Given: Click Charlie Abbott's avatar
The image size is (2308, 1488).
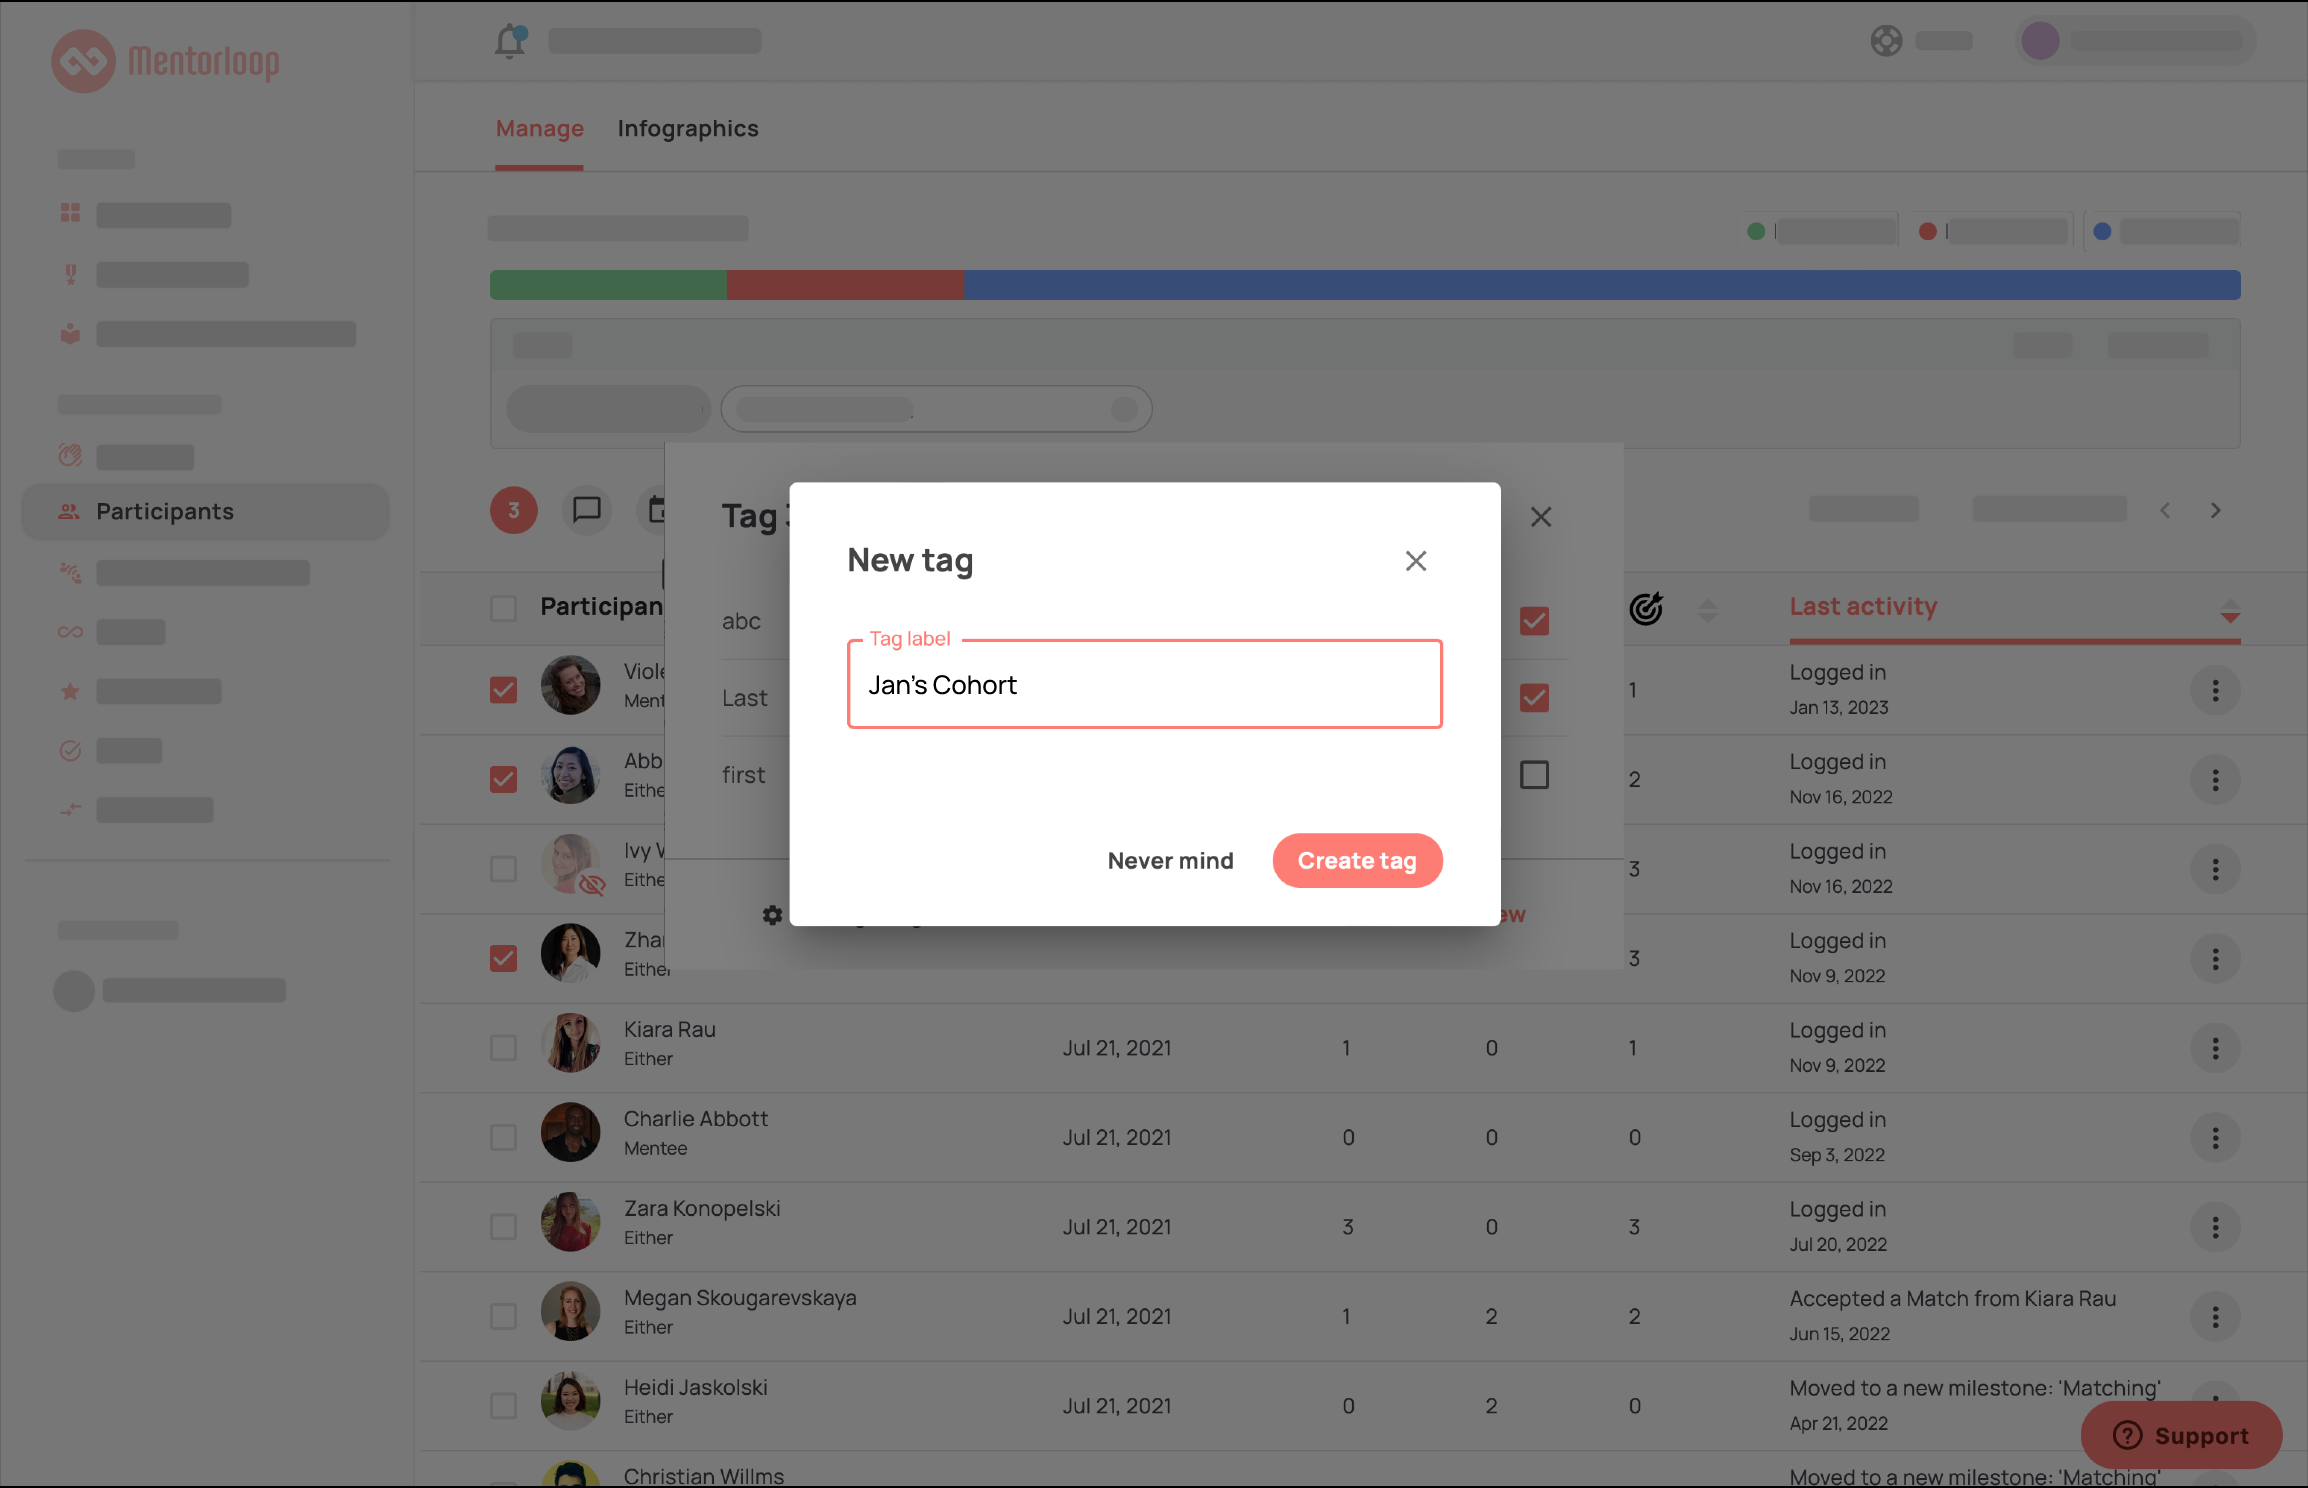Looking at the screenshot, I should tap(570, 1132).
